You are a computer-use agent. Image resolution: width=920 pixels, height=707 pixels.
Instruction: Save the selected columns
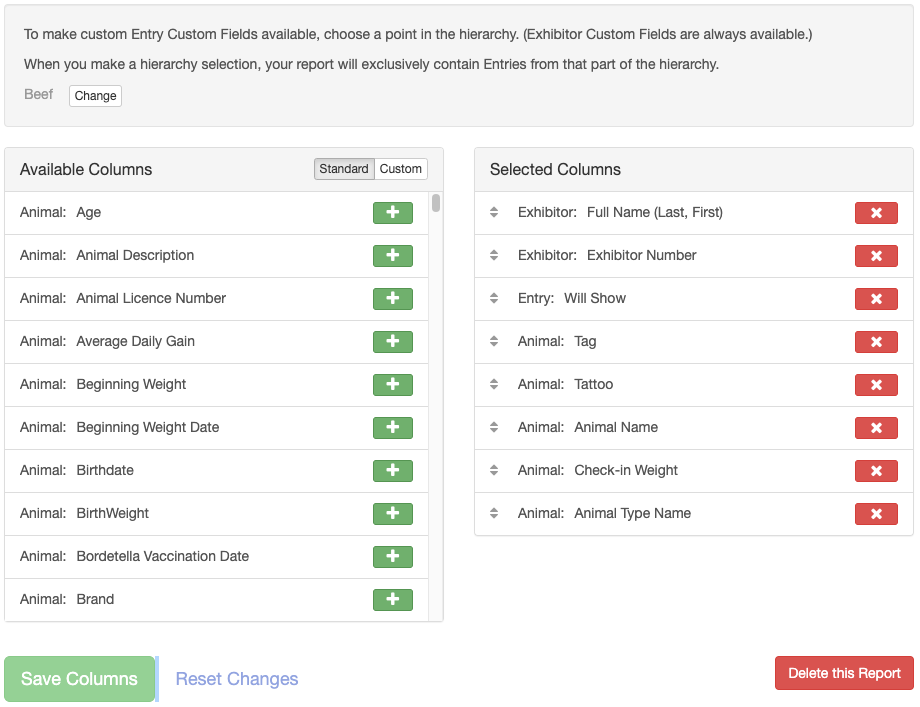[79, 678]
